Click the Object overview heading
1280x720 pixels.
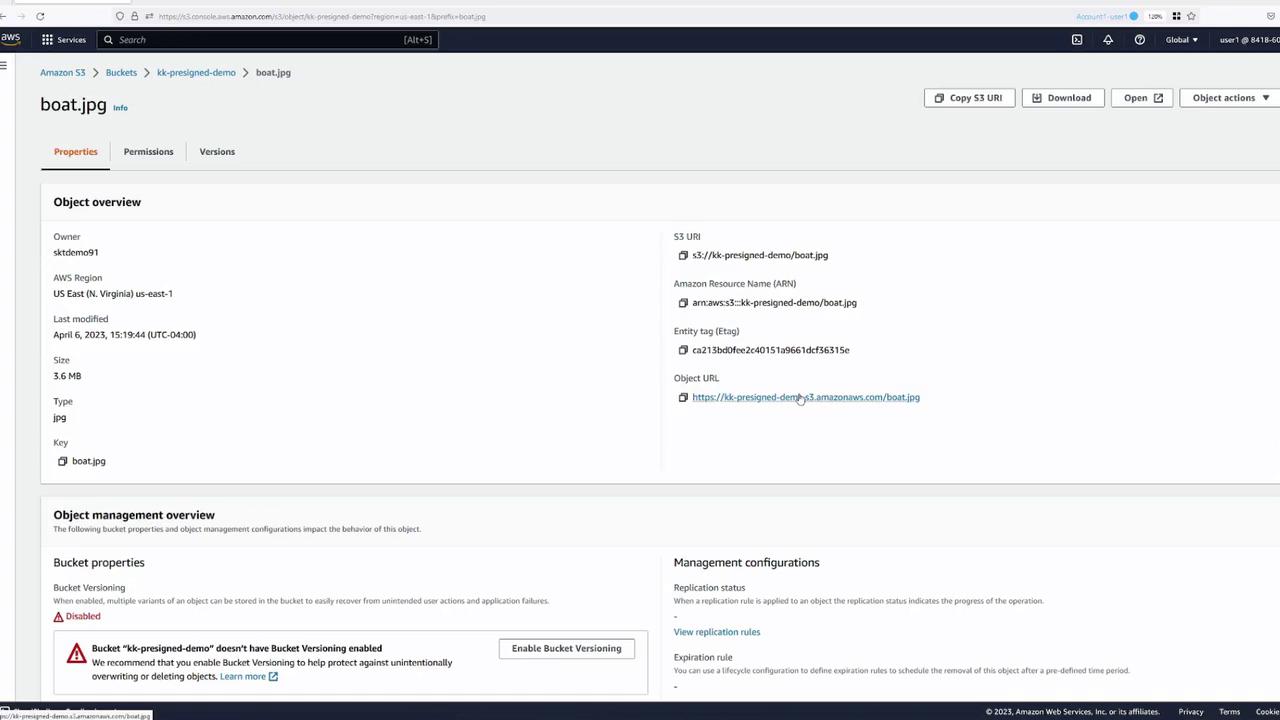(x=97, y=202)
